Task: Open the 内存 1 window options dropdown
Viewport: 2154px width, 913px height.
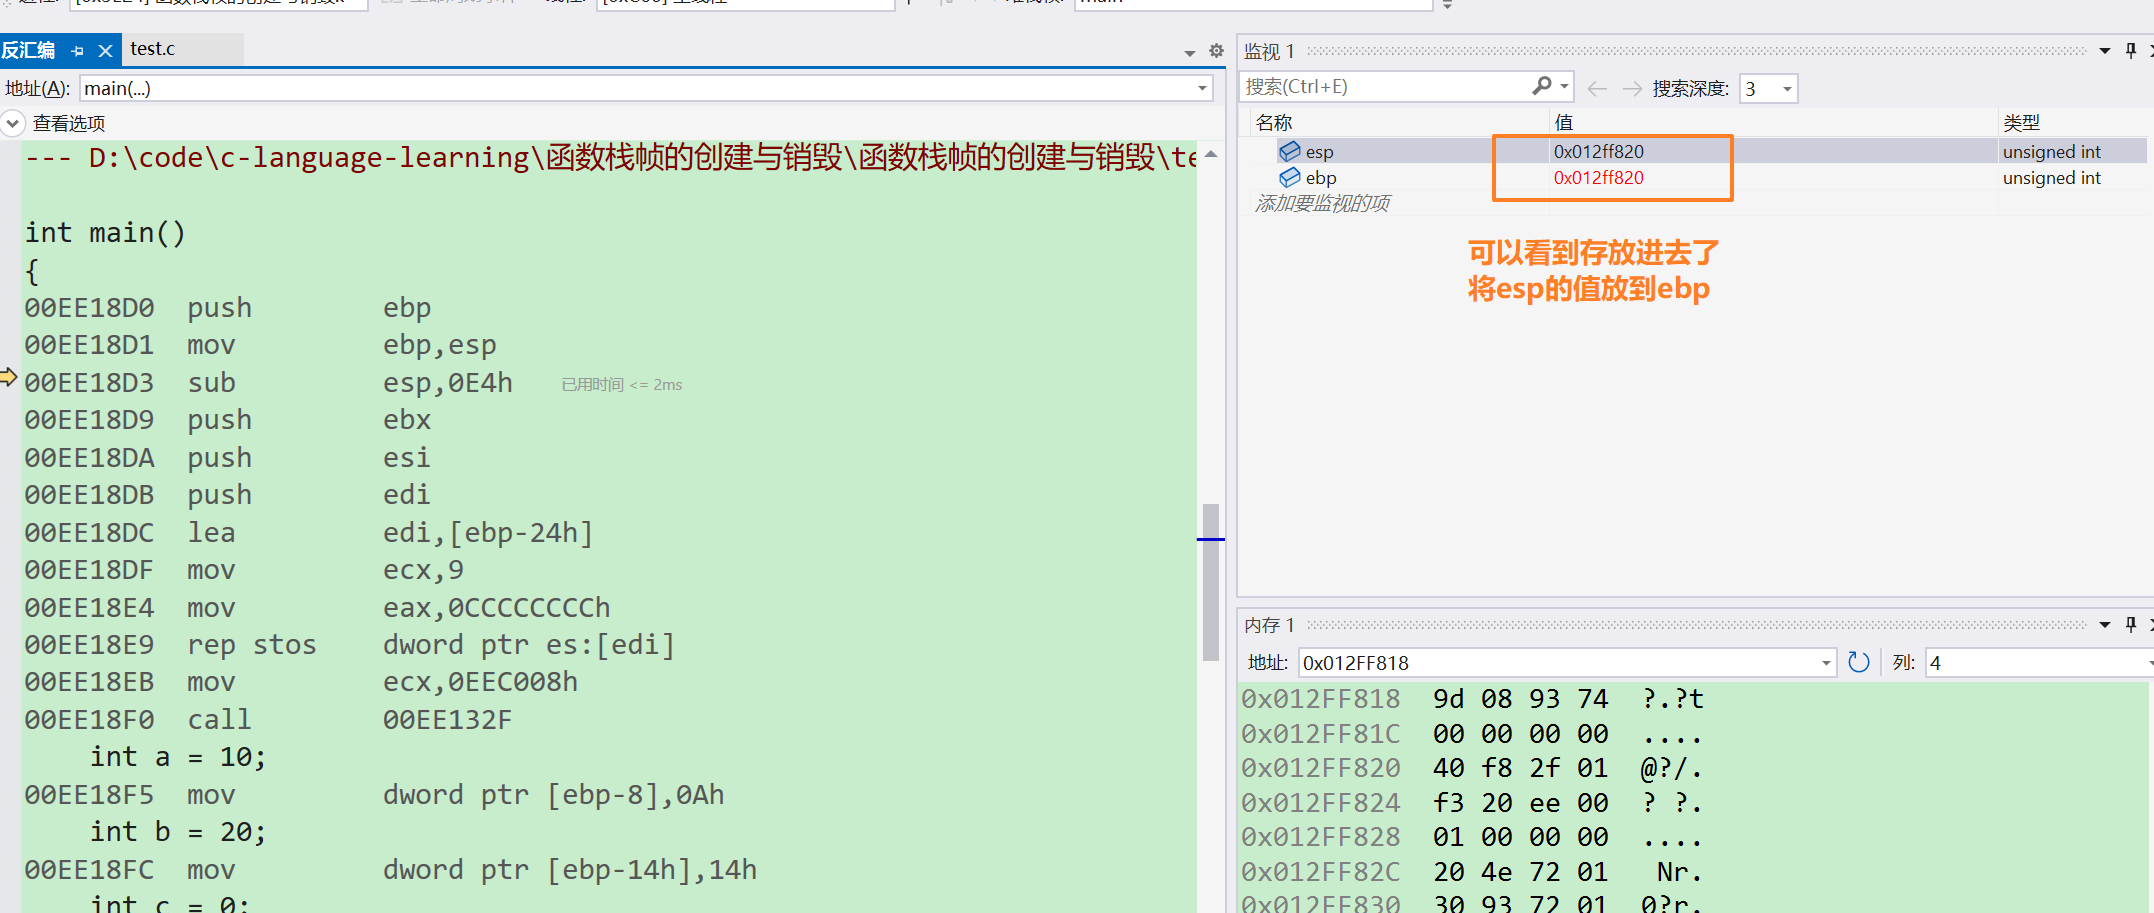Action: (x=2104, y=625)
